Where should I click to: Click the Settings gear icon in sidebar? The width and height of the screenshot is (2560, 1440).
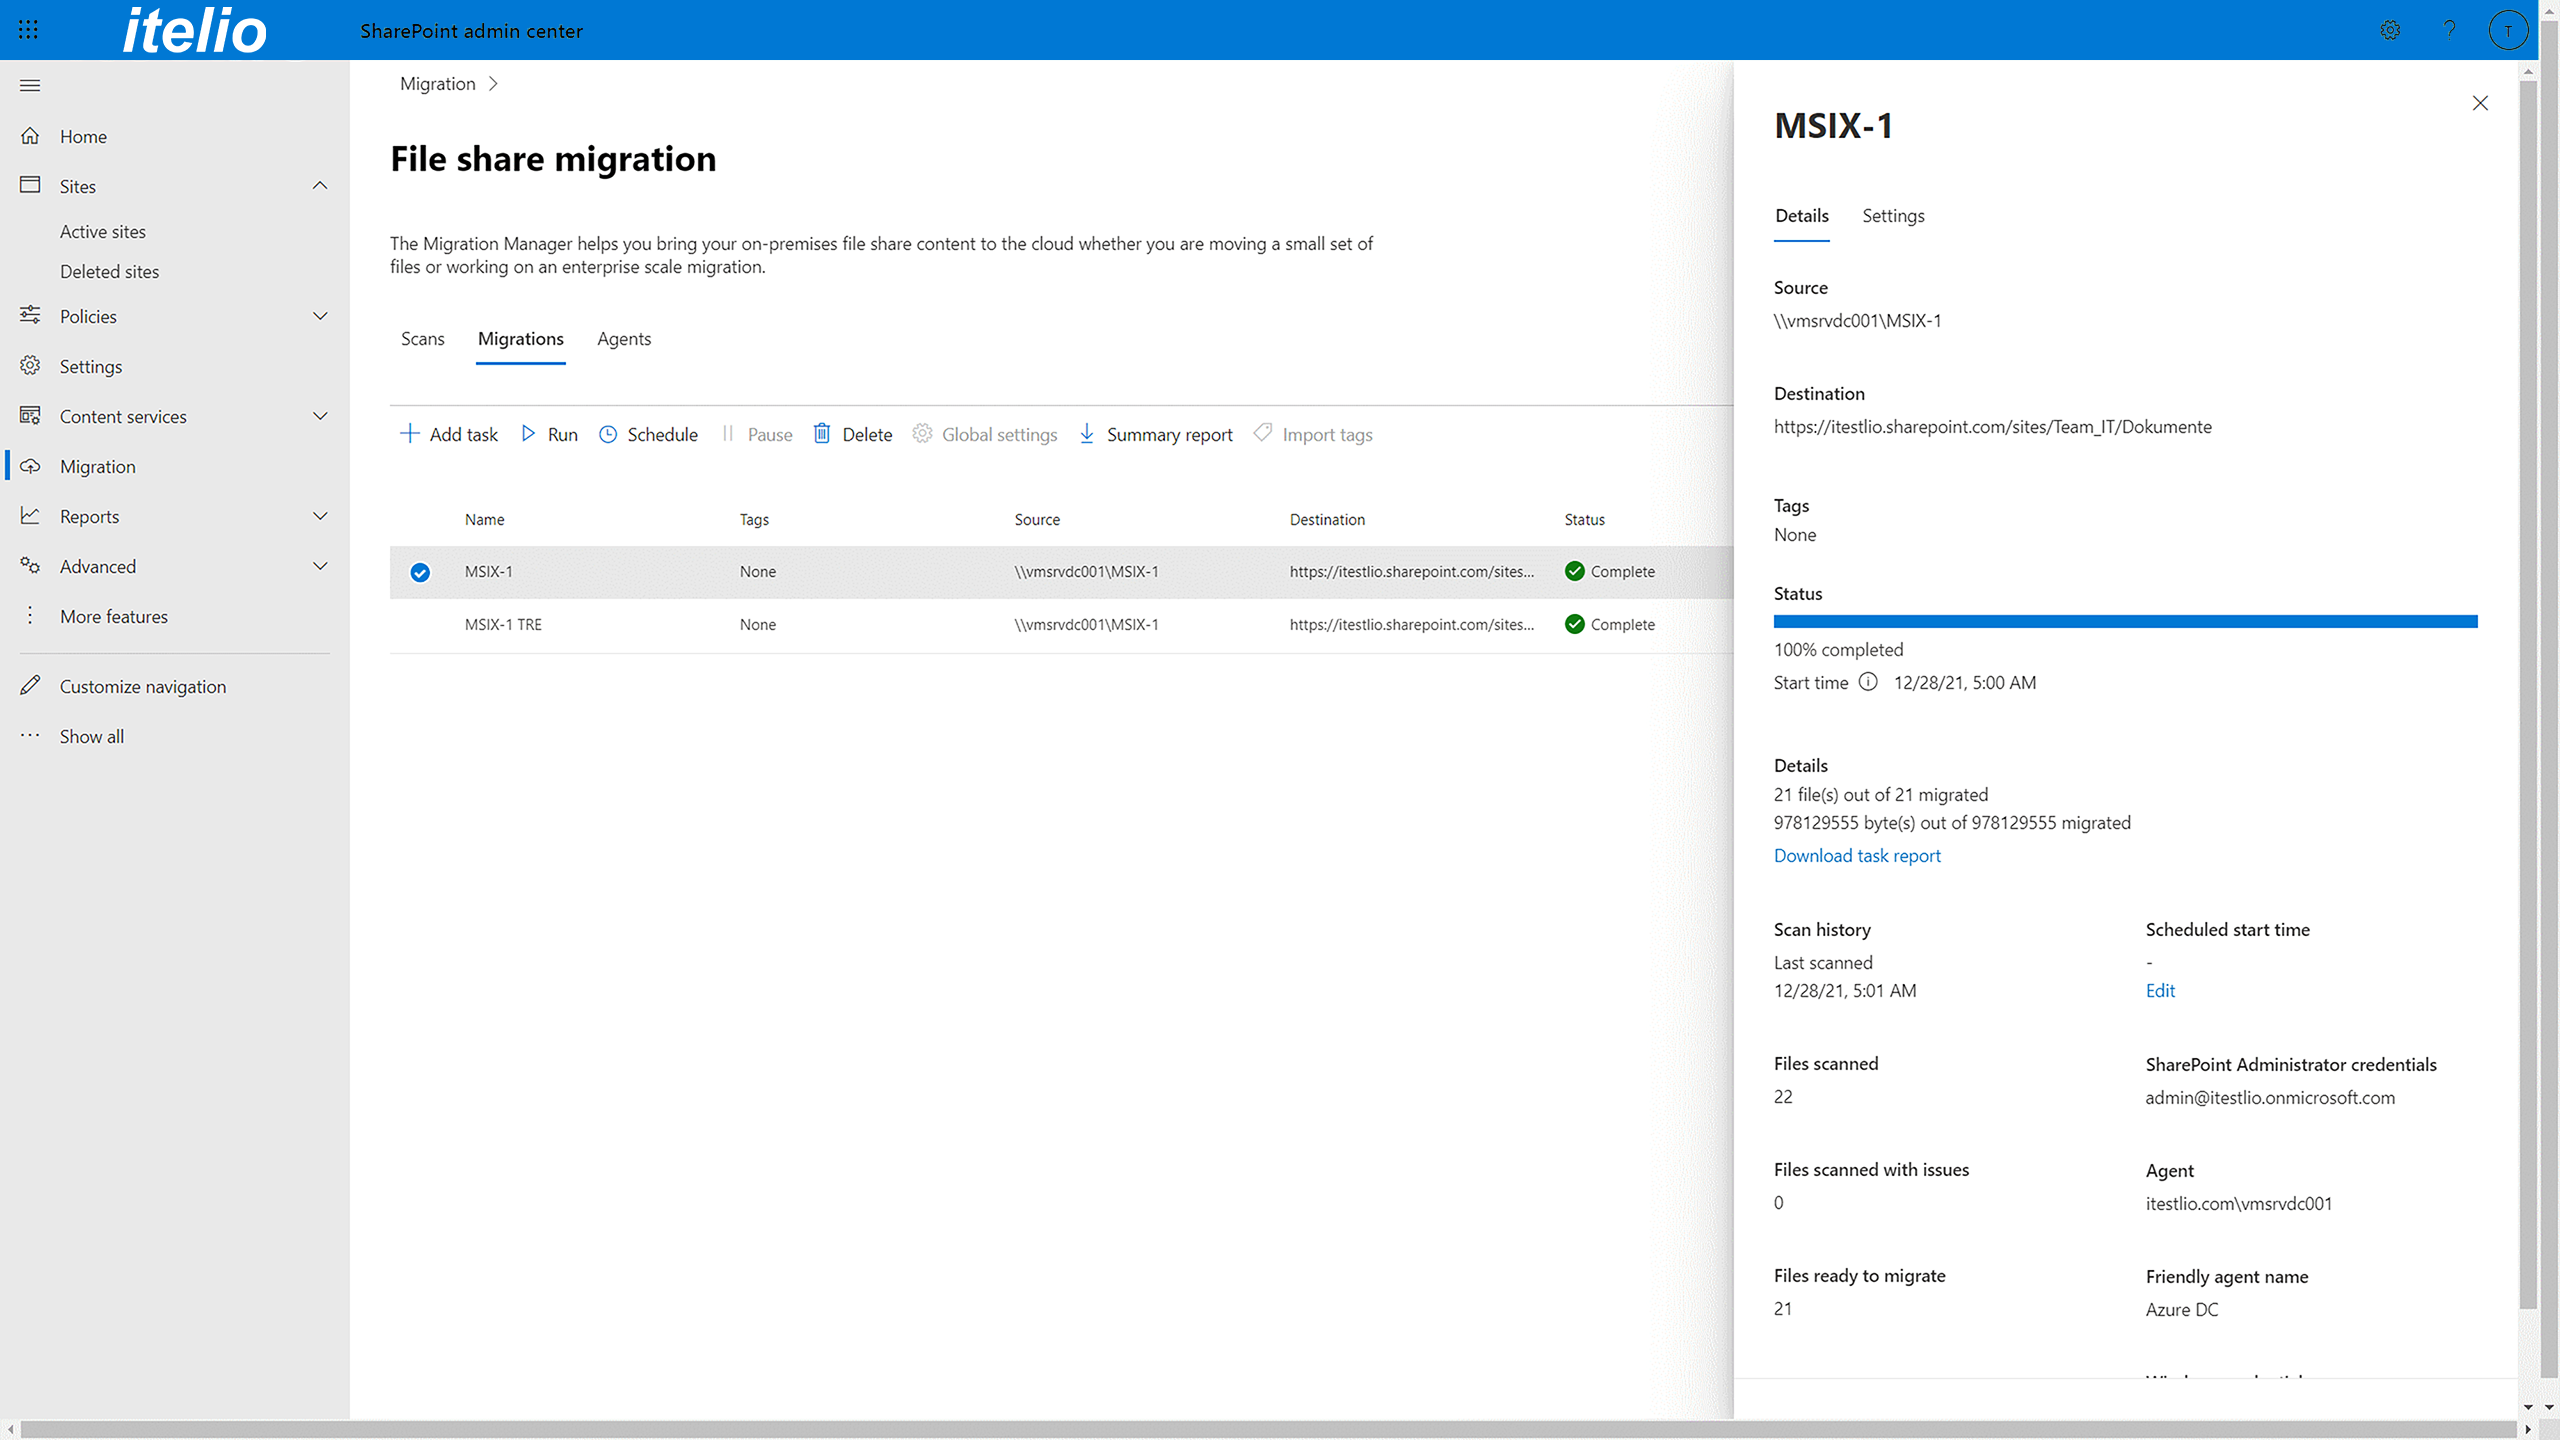[31, 365]
